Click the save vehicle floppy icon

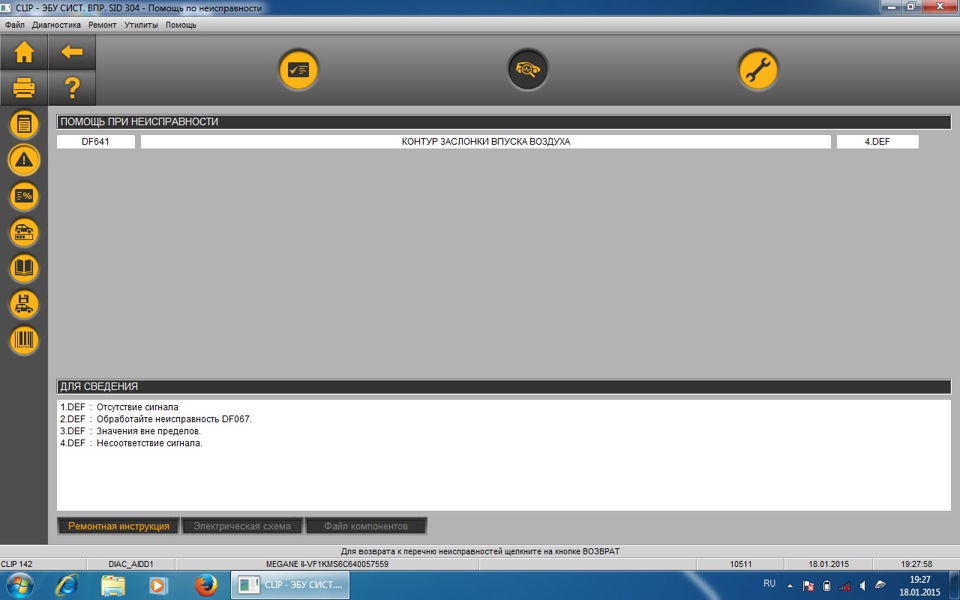24,304
